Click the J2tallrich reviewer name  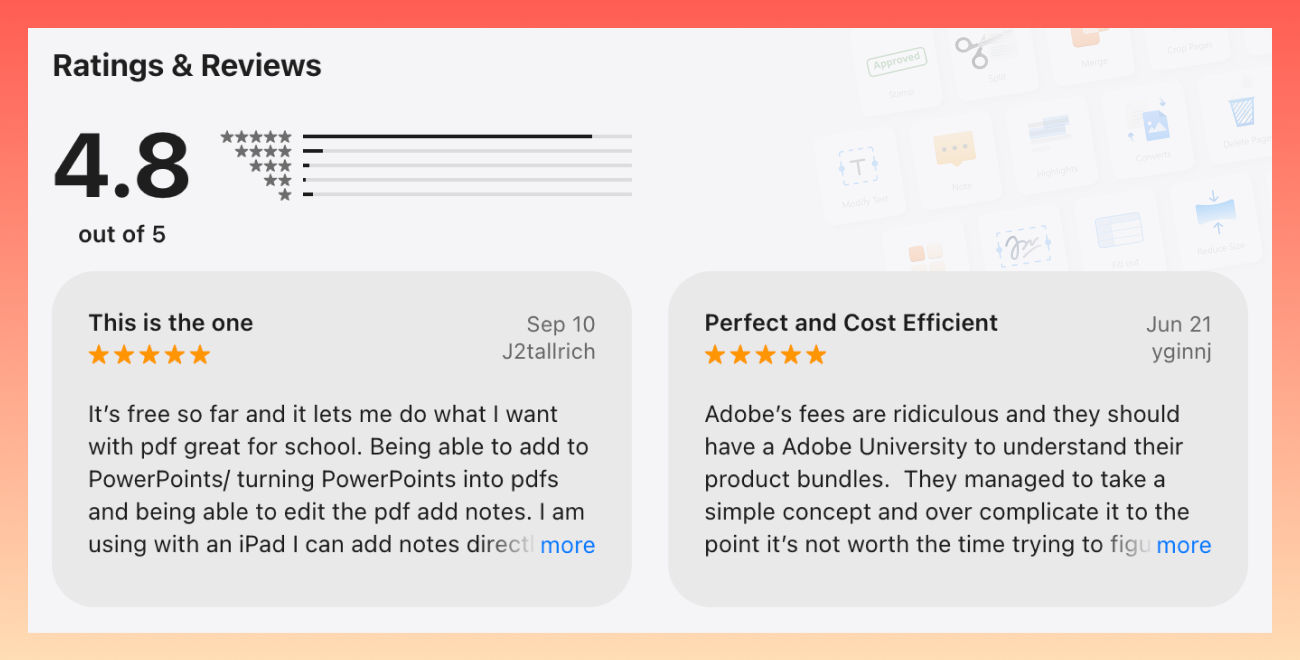click(548, 352)
